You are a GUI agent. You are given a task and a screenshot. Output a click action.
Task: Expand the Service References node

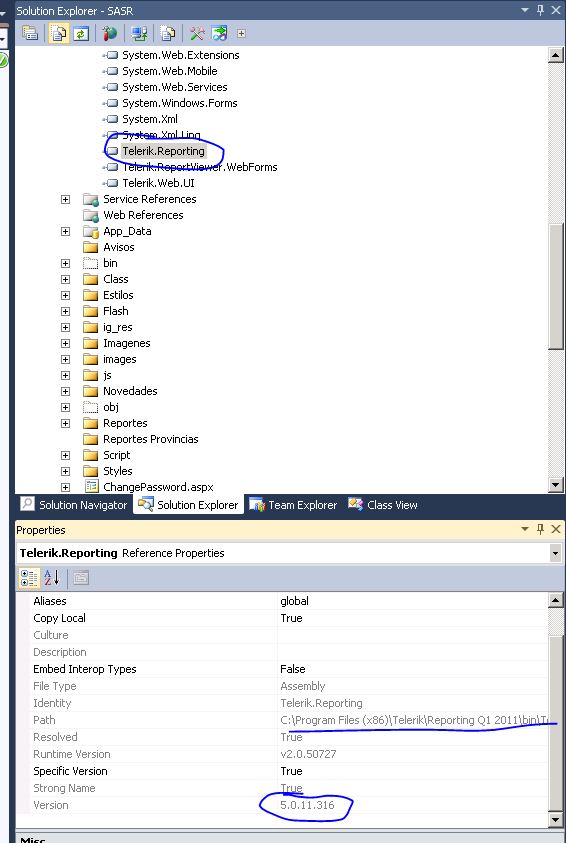point(66,199)
